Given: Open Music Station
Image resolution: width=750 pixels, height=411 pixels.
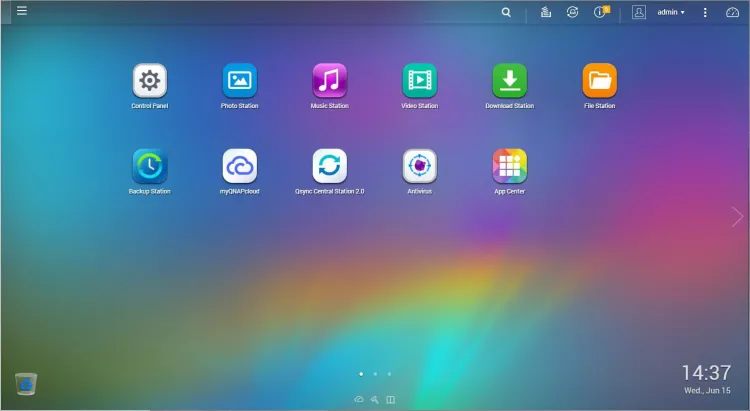Looking at the screenshot, I should (329, 80).
